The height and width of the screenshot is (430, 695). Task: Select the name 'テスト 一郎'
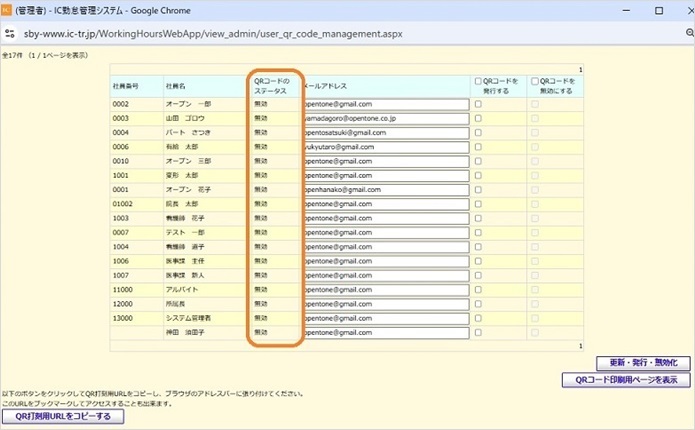[x=185, y=232]
